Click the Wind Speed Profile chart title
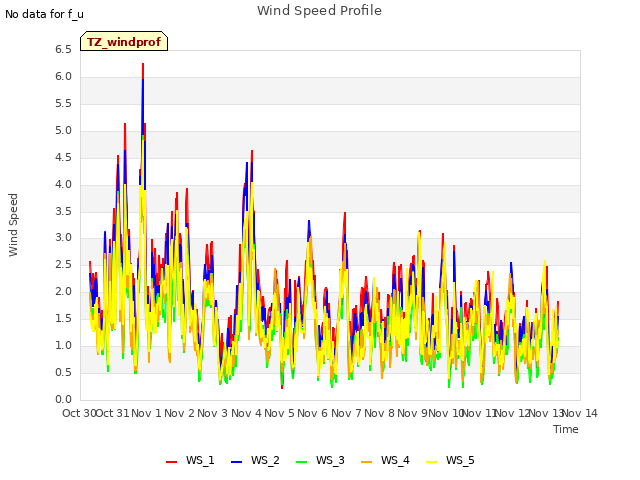 coord(319,11)
